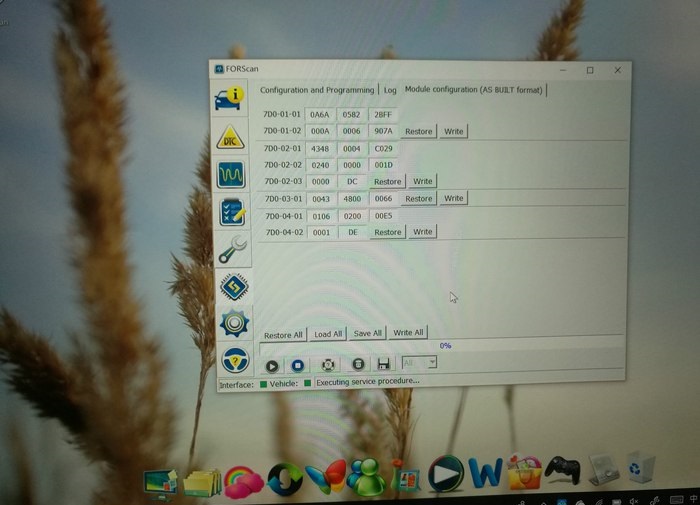The width and height of the screenshot is (700, 505).
Task: Click Write in the 7D0-01-02 row
Action: pyautogui.click(x=454, y=131)
